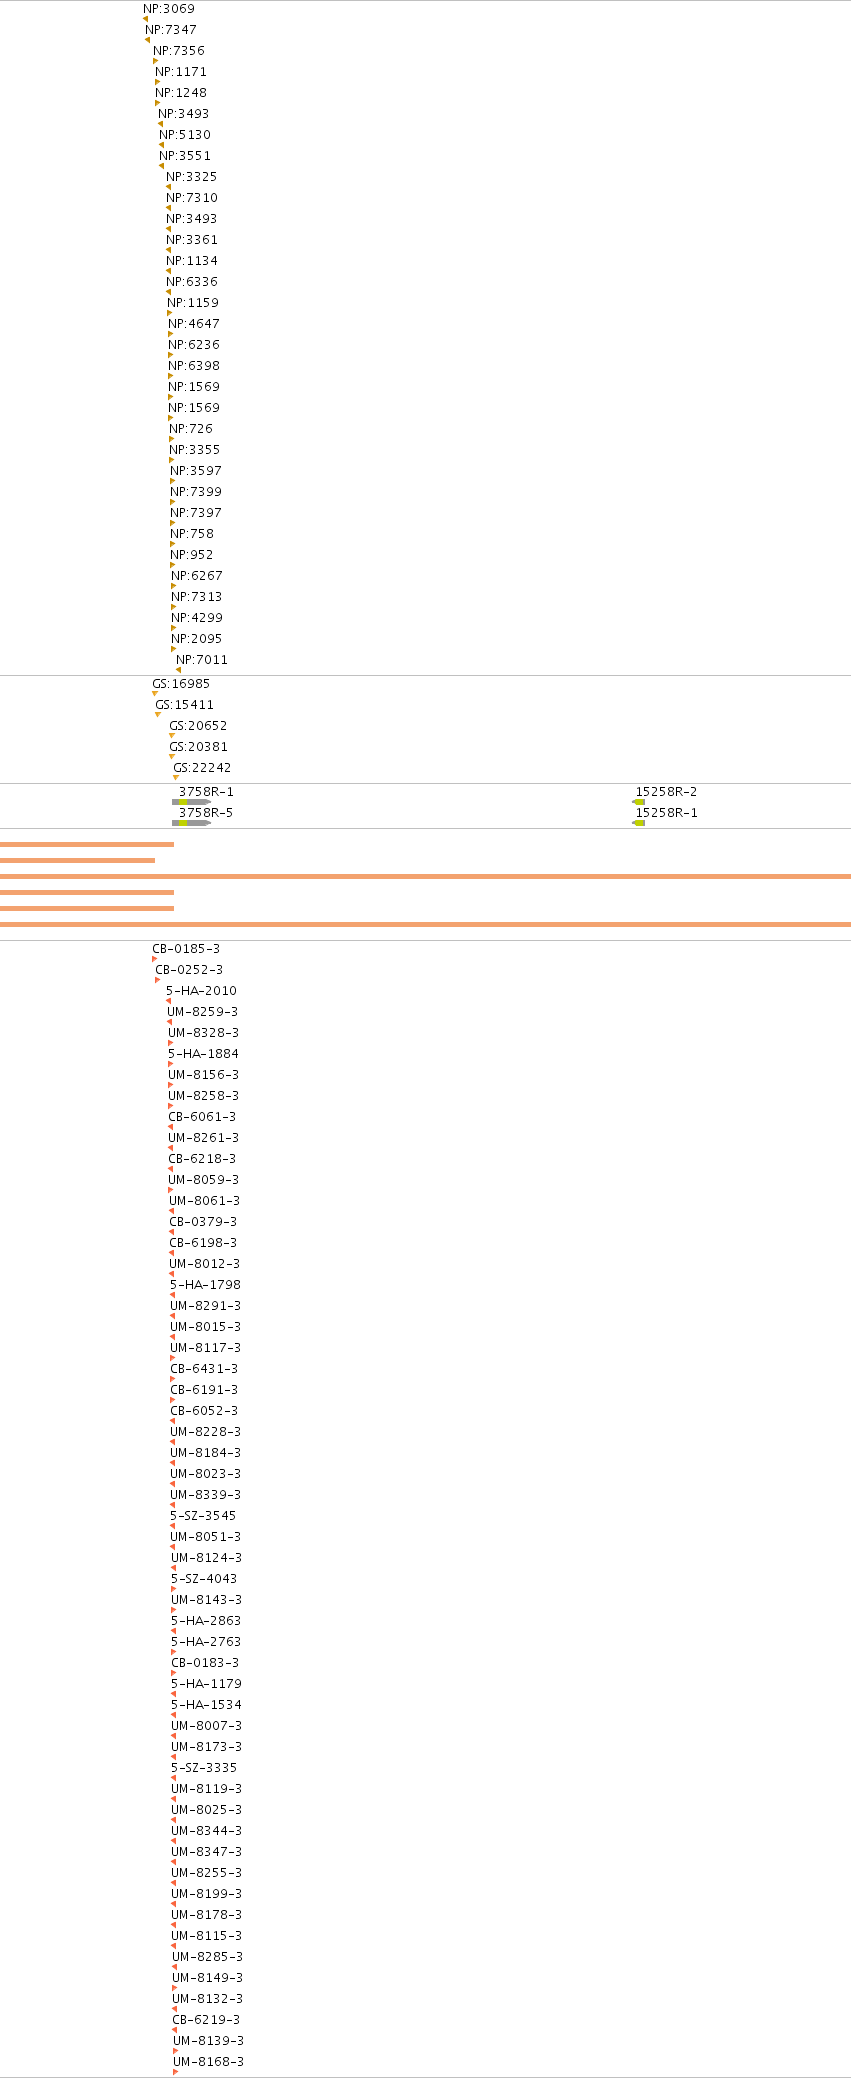Select the NP:726 feature
This screenshot has height=2078, width=851.
pos(191,429)
